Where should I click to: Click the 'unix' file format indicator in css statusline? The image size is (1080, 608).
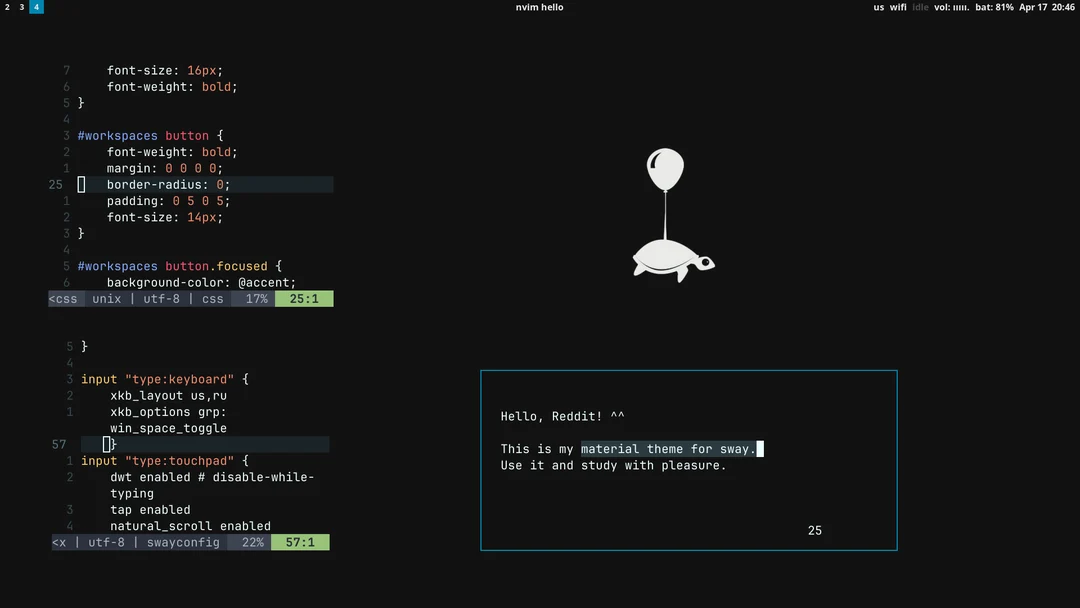pos(106,298)
